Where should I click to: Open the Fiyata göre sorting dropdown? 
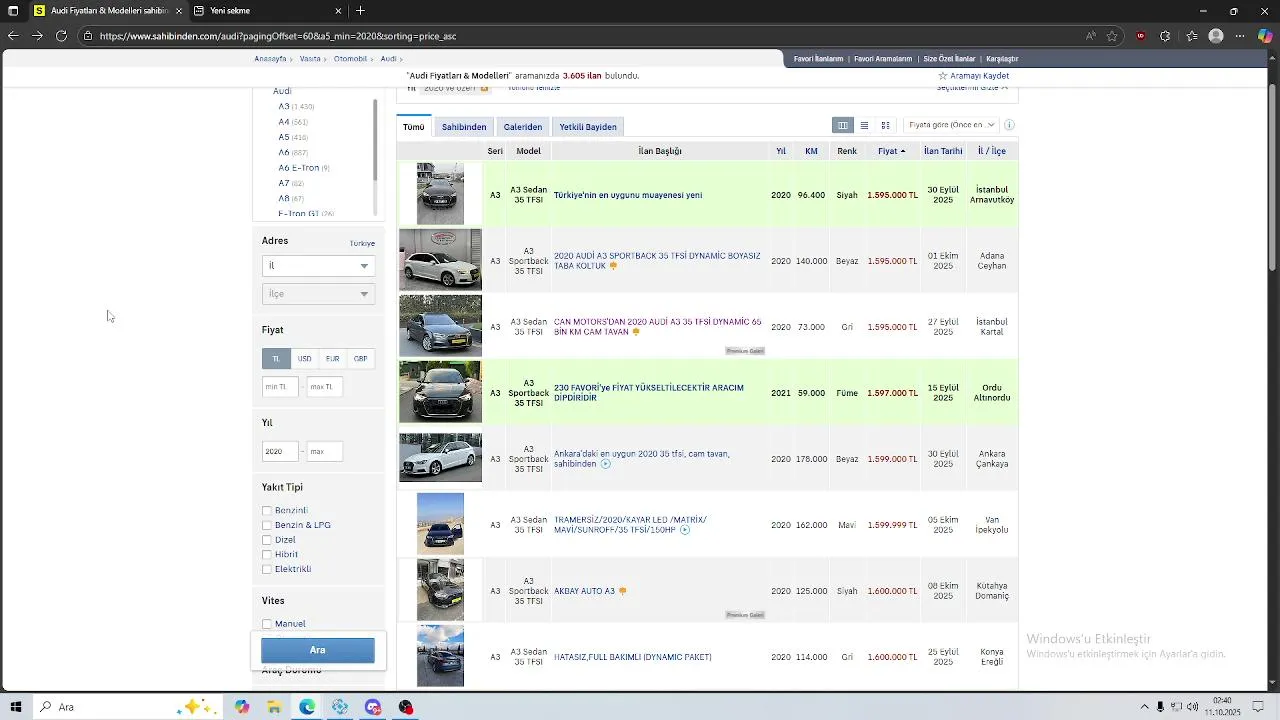pos(951,125)
